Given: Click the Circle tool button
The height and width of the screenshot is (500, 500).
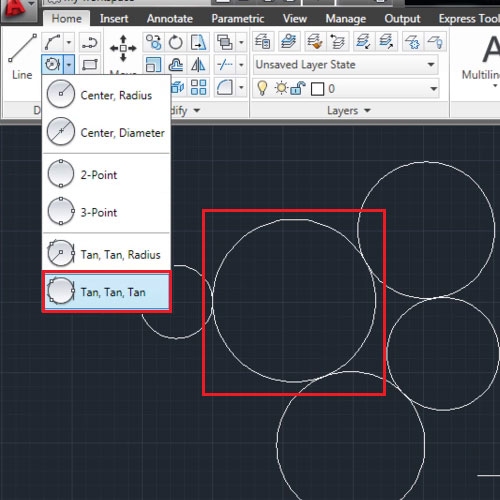Looking at the screenshot, I should point(53,64).
